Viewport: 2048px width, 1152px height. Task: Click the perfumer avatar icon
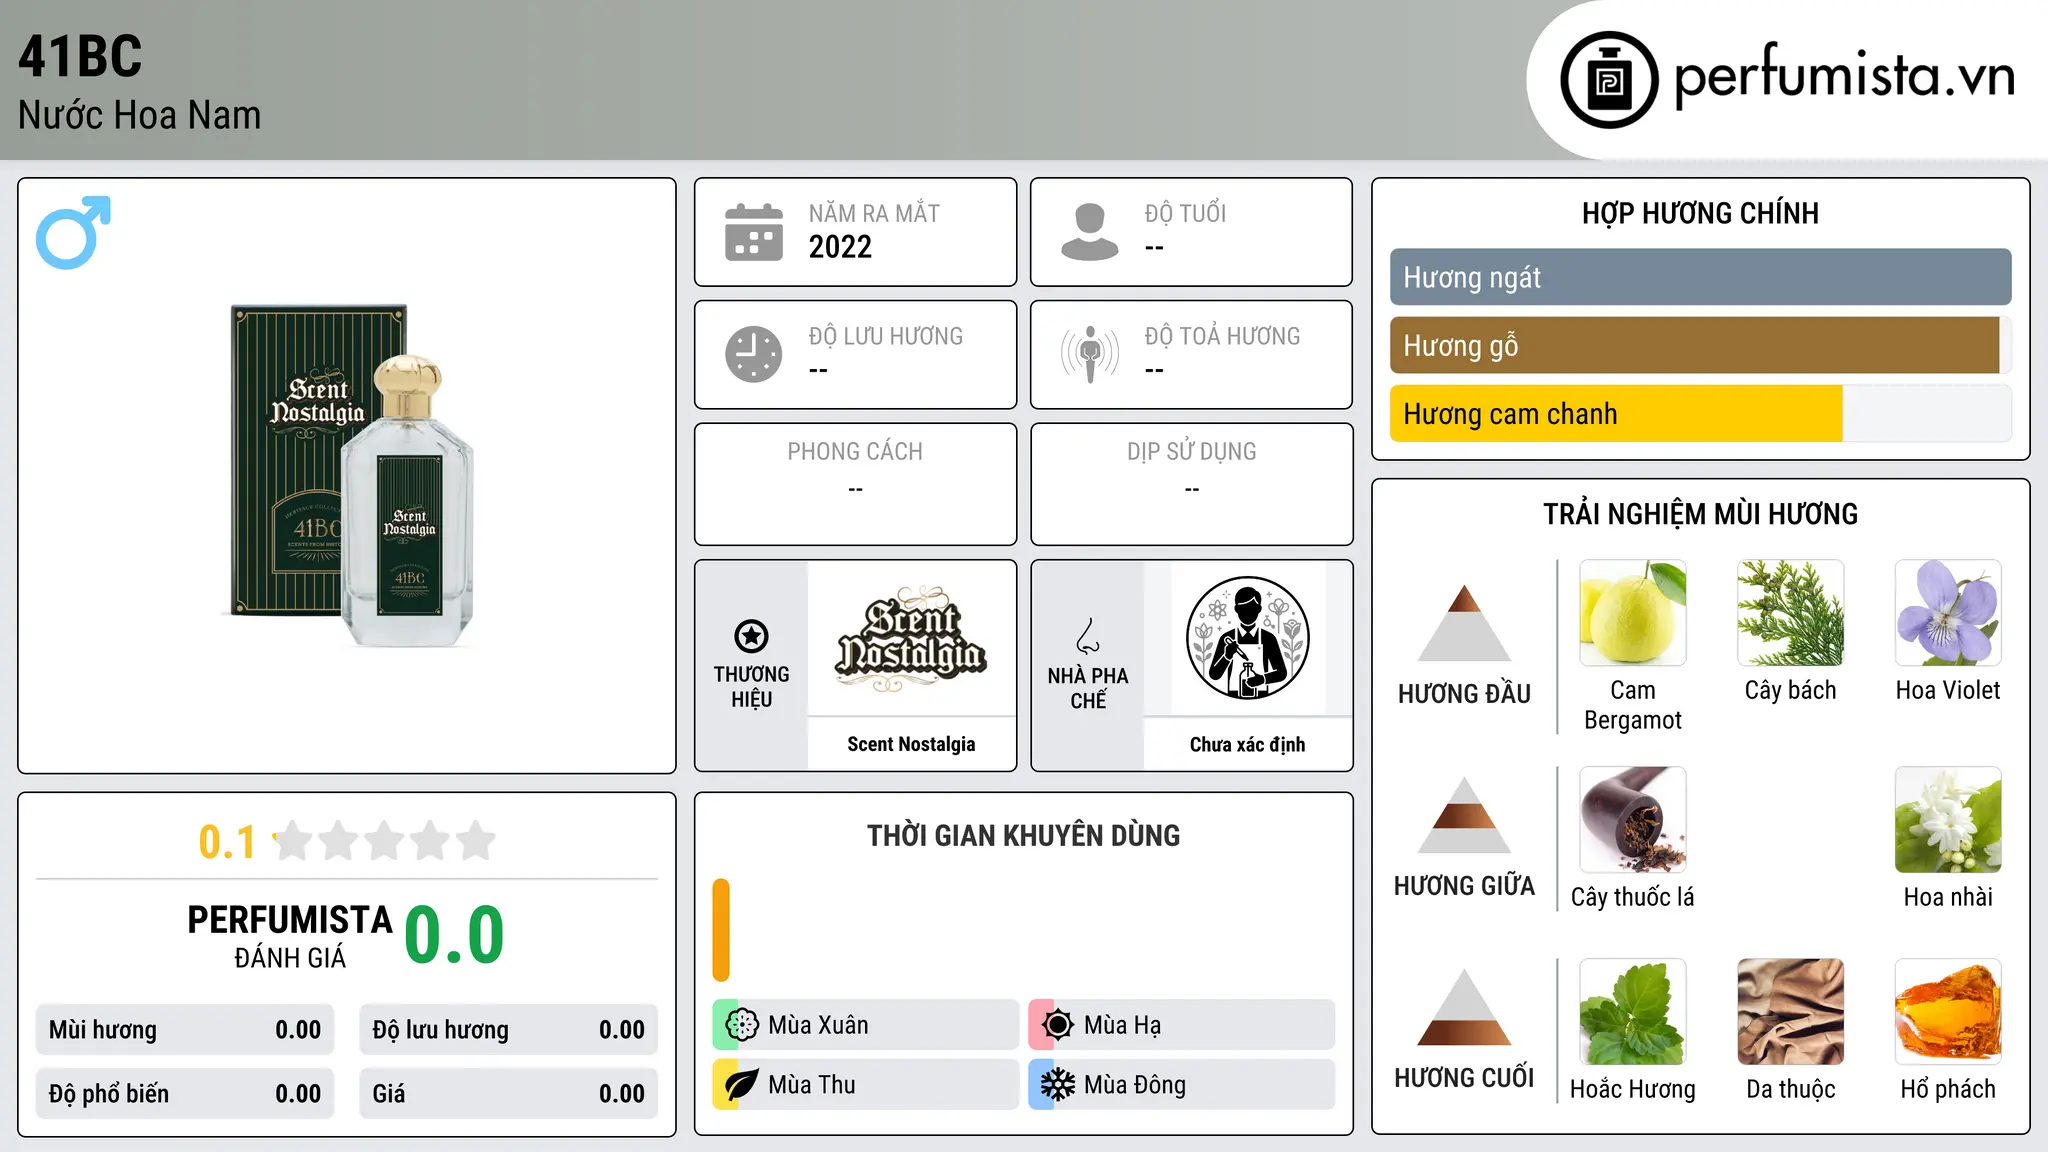tap(1247, 638)
